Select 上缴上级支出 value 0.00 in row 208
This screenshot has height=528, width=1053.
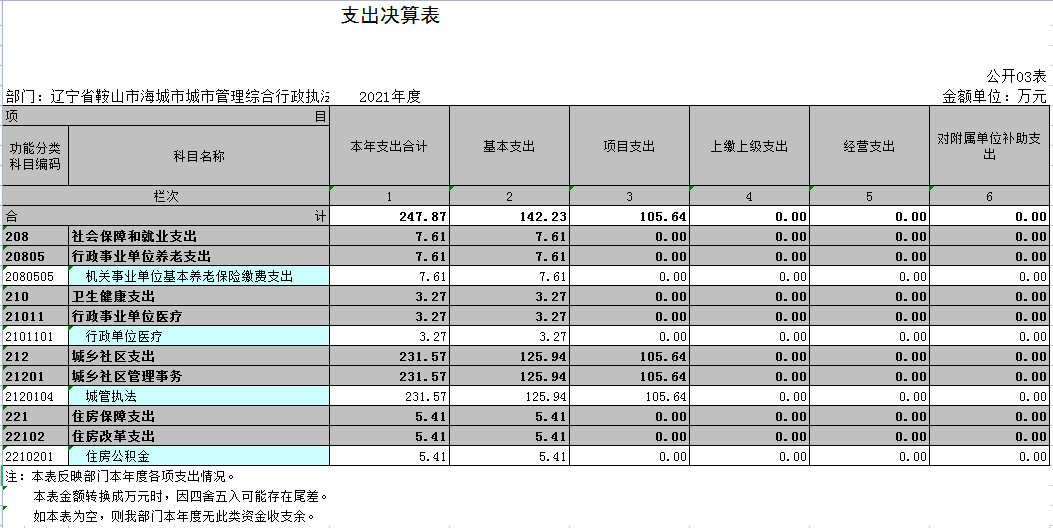[x=749, y=236]
